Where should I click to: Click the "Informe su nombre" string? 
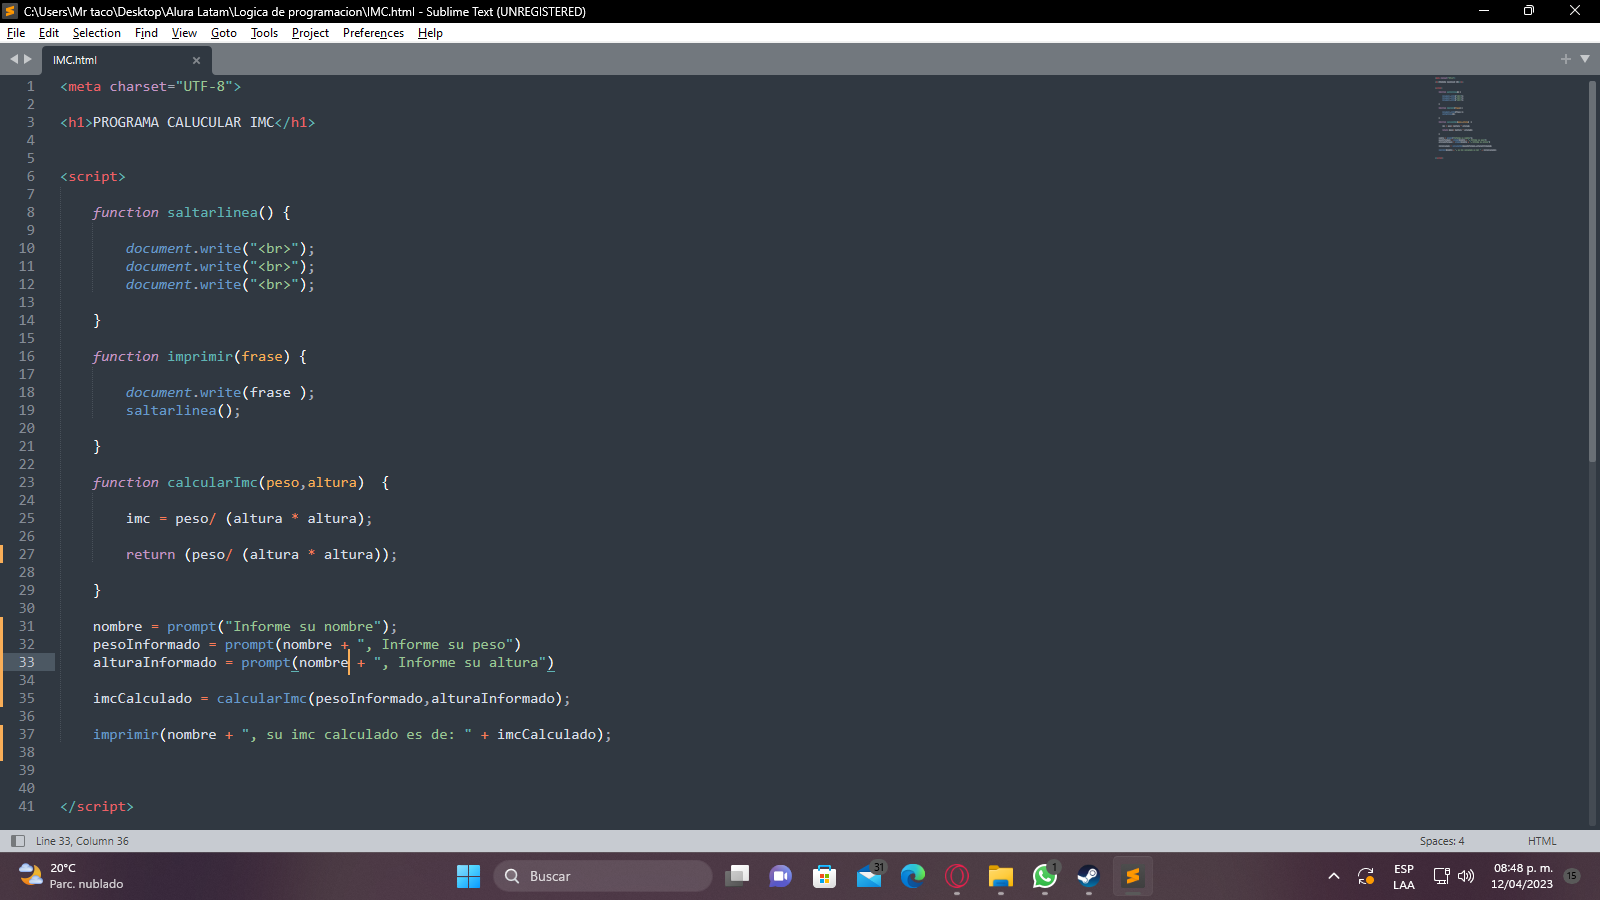pyautogui.click(x=303, y=626)
